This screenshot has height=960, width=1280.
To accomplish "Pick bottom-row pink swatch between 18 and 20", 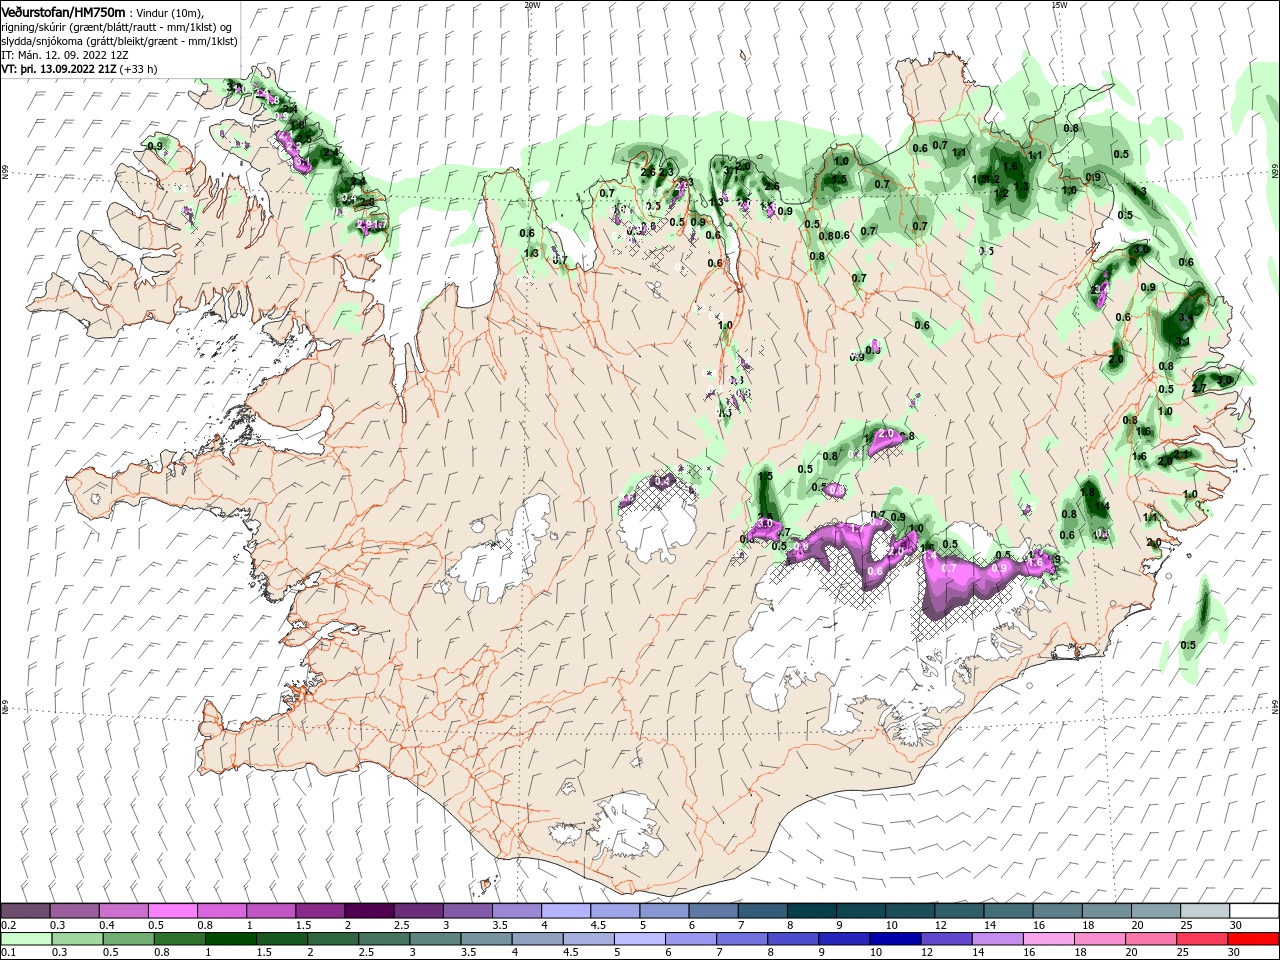I will tap(1098, 939).
